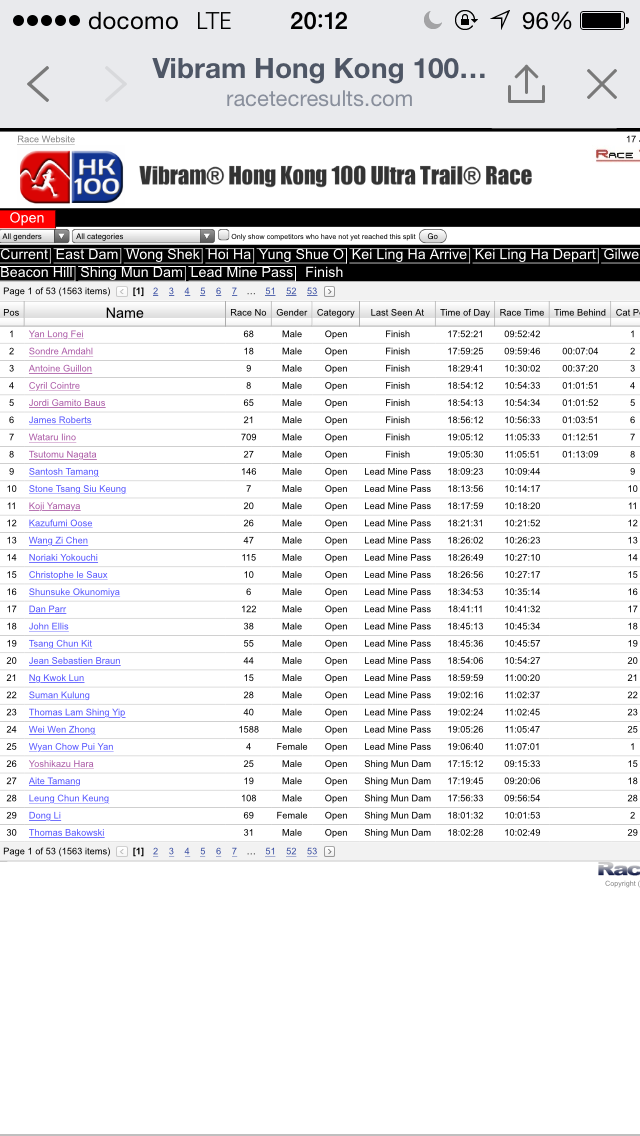Open Yan Long Fei's result link
This screenshot has height=1136, width=640.
click(56, 334)
